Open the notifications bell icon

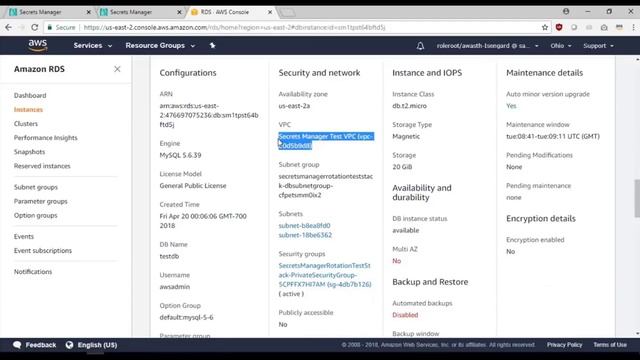tap(420, 46)
